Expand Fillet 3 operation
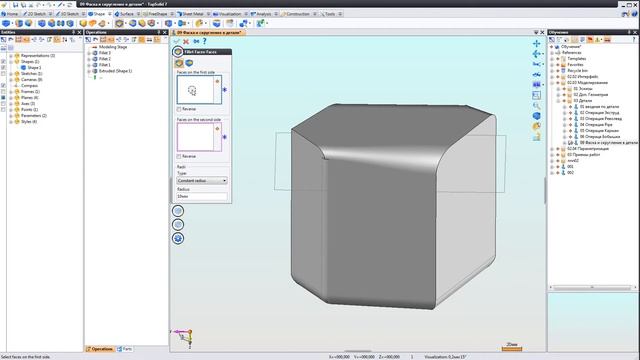The image size is (640, 360). click(89, 53)
